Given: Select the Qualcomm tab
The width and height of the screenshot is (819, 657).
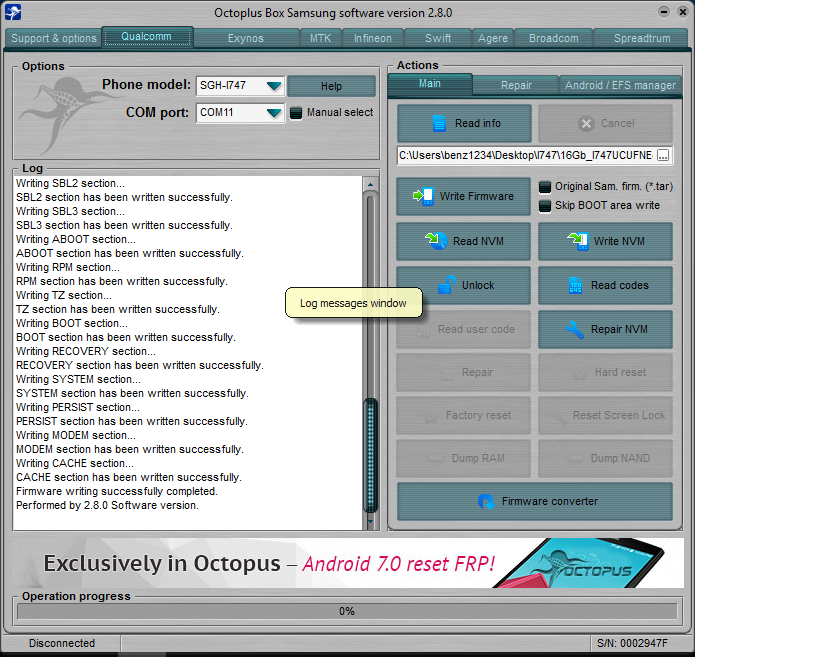Looking at the screenshot, I should [147, 37].
